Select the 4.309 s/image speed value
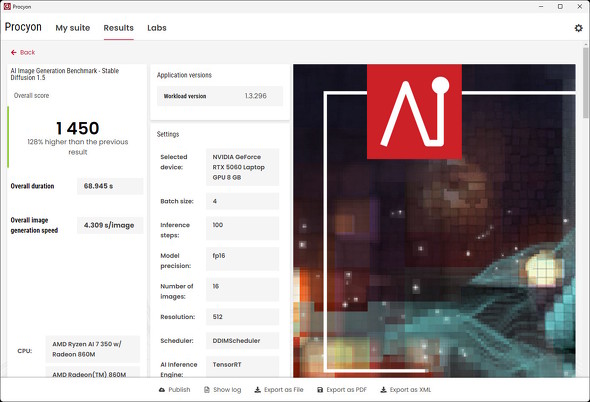 (110, 225)
